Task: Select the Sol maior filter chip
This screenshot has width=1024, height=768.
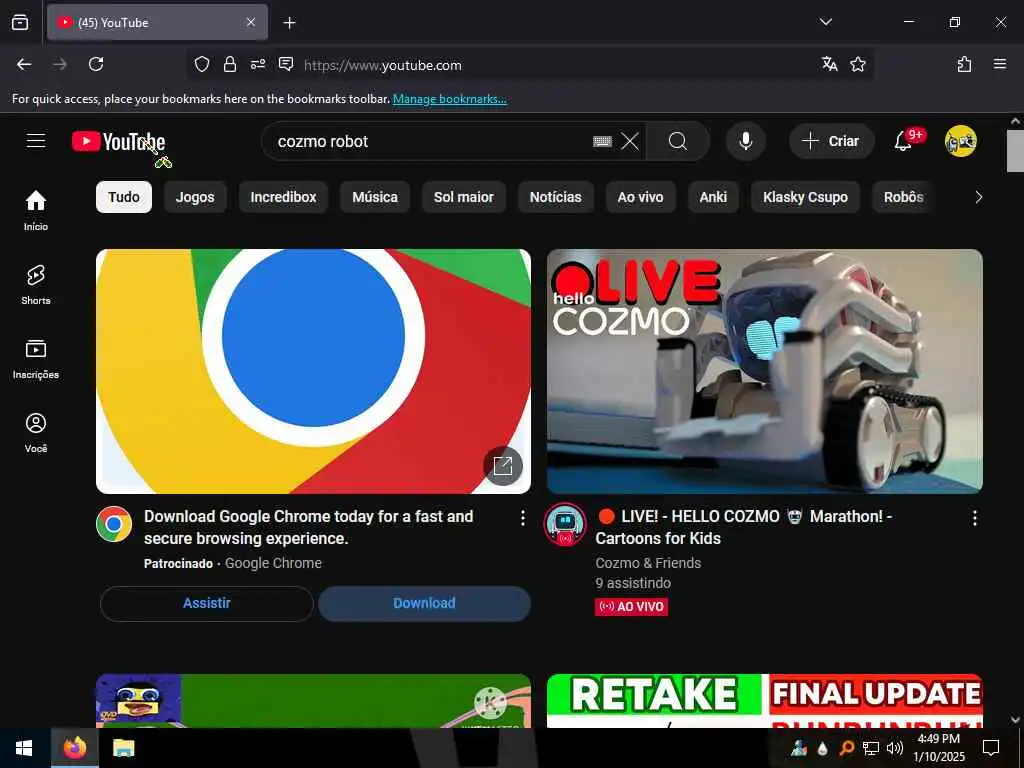Action: [x=464, y=197]
